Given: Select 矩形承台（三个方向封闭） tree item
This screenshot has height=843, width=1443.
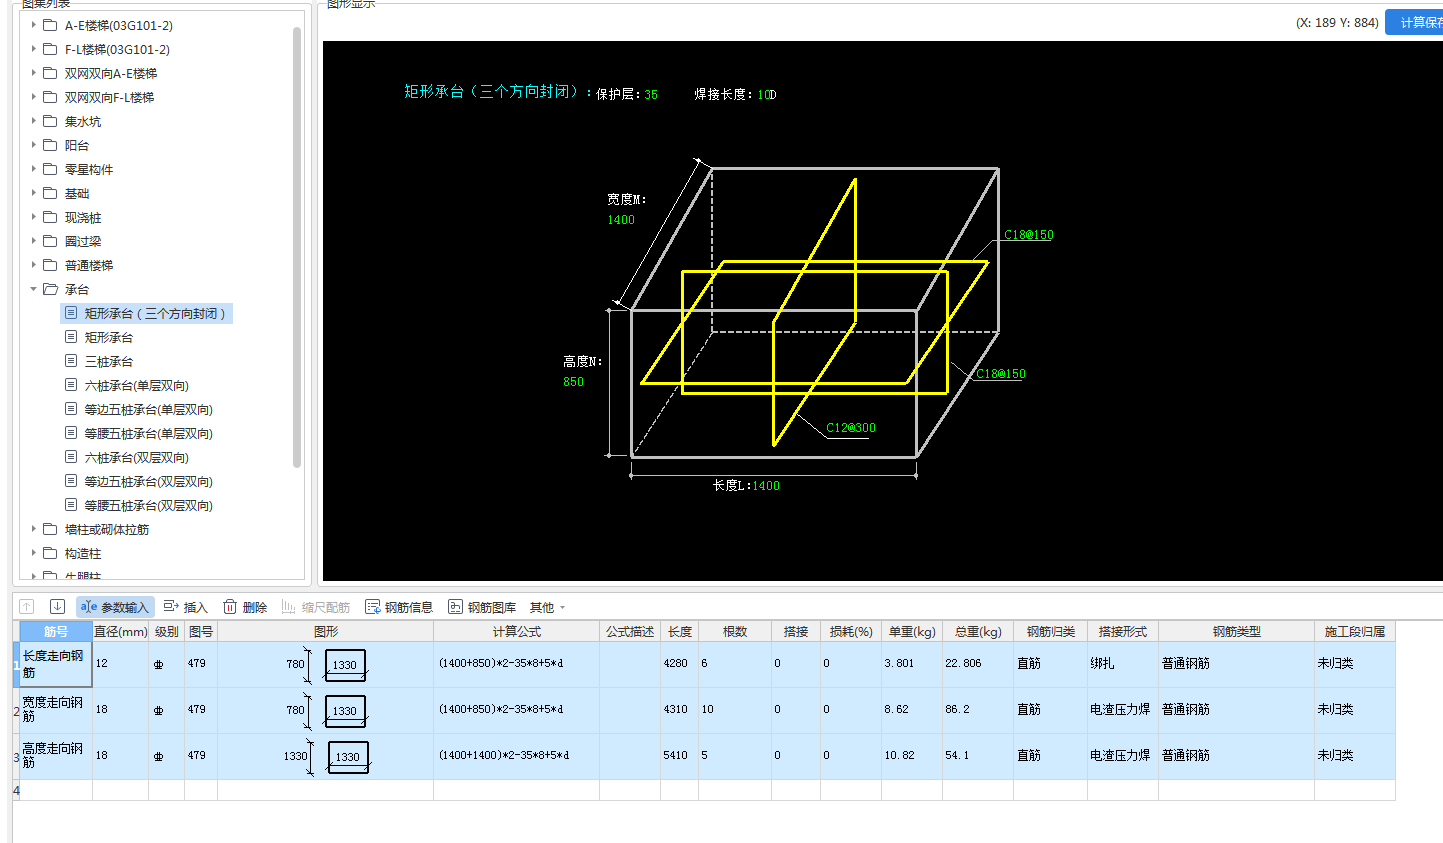Looking at the screenshot, I should [147, 313].
